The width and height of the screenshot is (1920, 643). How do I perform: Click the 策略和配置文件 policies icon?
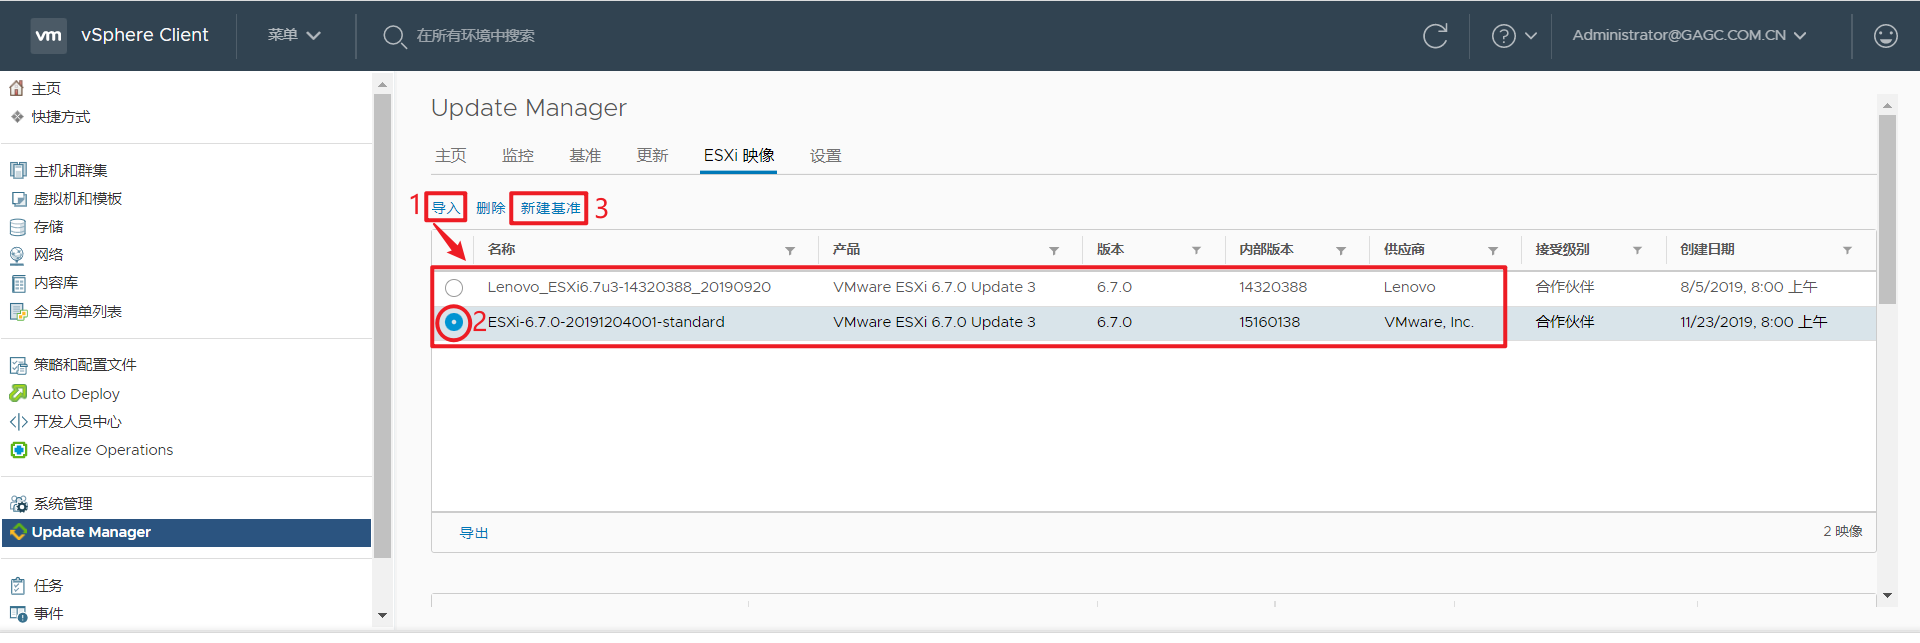click(18, 365)
